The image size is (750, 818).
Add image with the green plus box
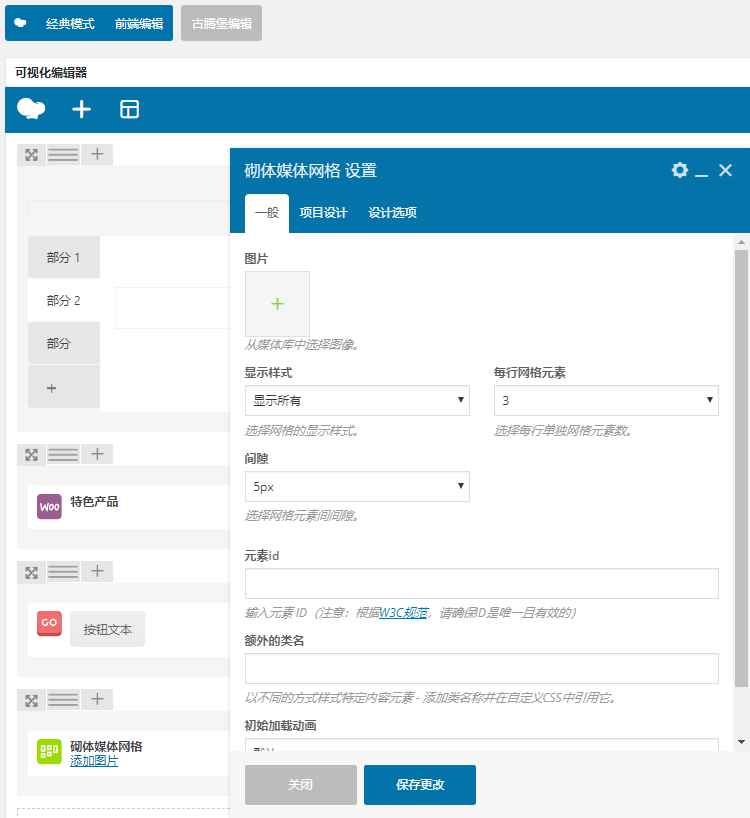click(277, 304)
